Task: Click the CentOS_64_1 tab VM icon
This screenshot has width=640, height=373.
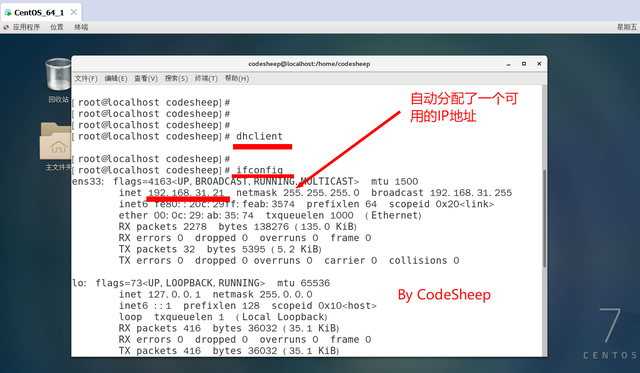Action: coord(8,13)
